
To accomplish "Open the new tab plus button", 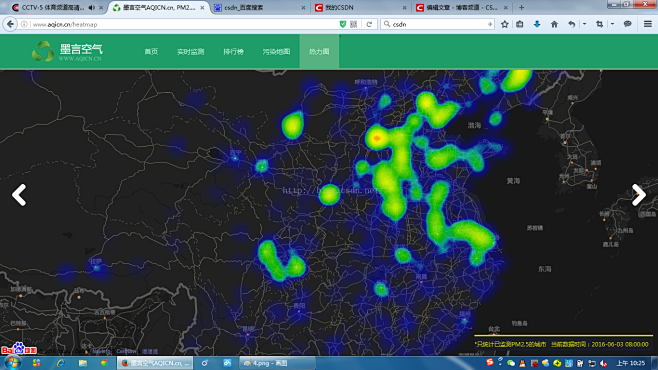I will pyautogui.click(x=521, y=8).
